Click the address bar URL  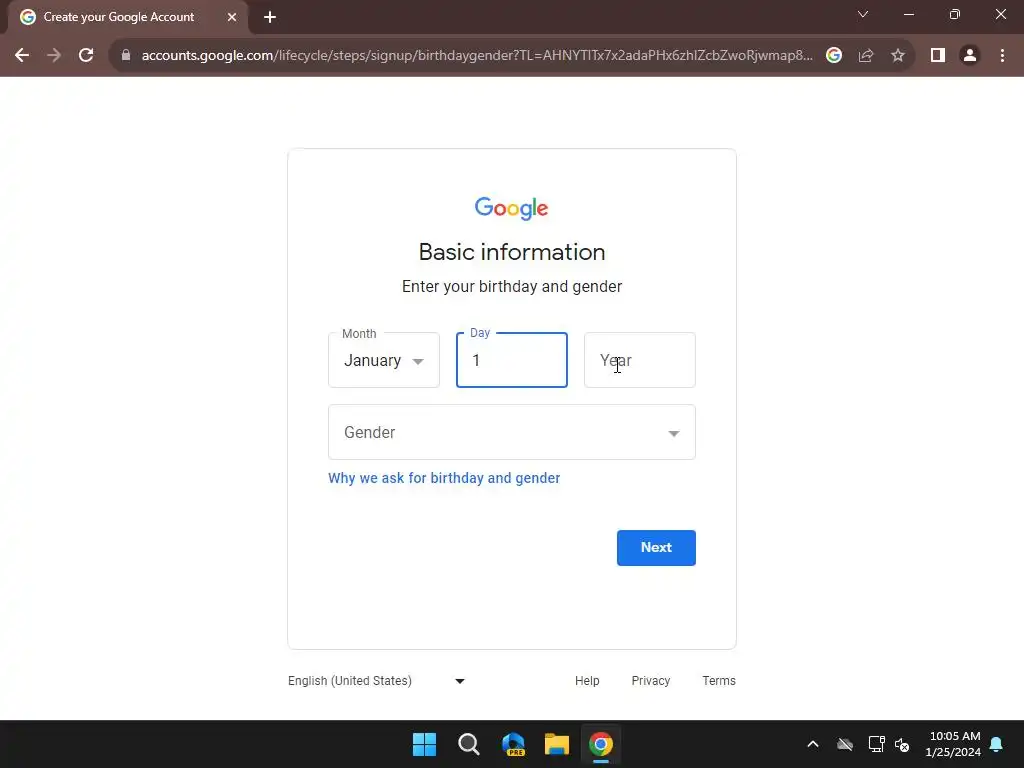pyautogui.click(x=477, y=56)
